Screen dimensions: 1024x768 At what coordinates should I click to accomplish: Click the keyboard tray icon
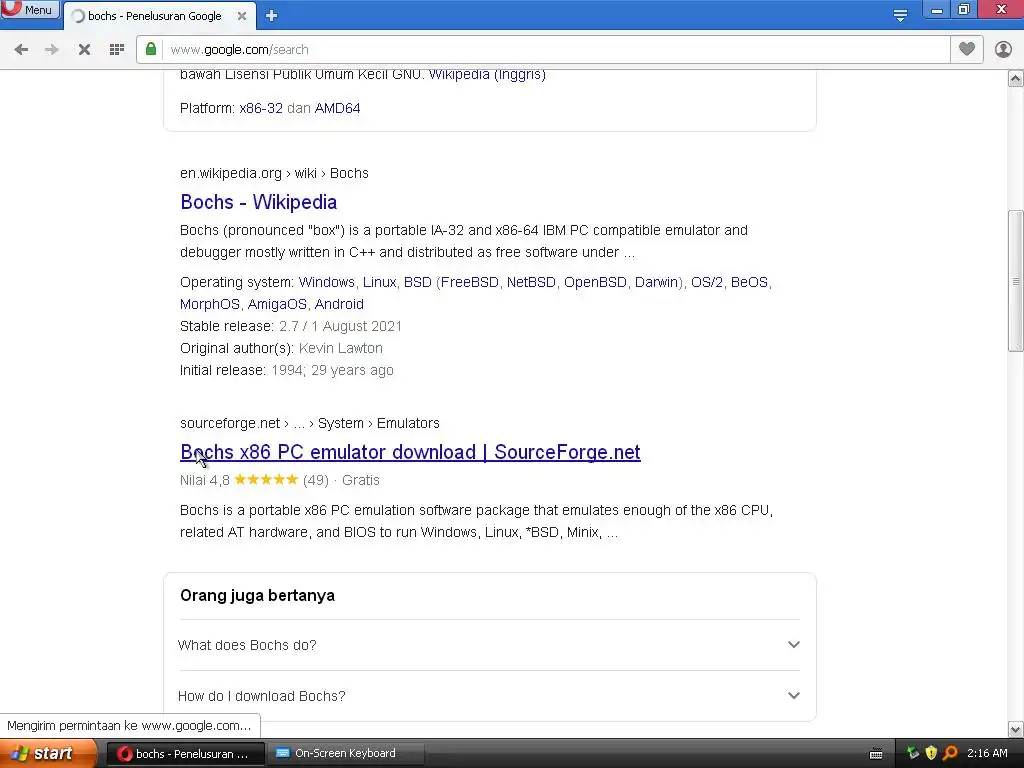click(876, 754)
